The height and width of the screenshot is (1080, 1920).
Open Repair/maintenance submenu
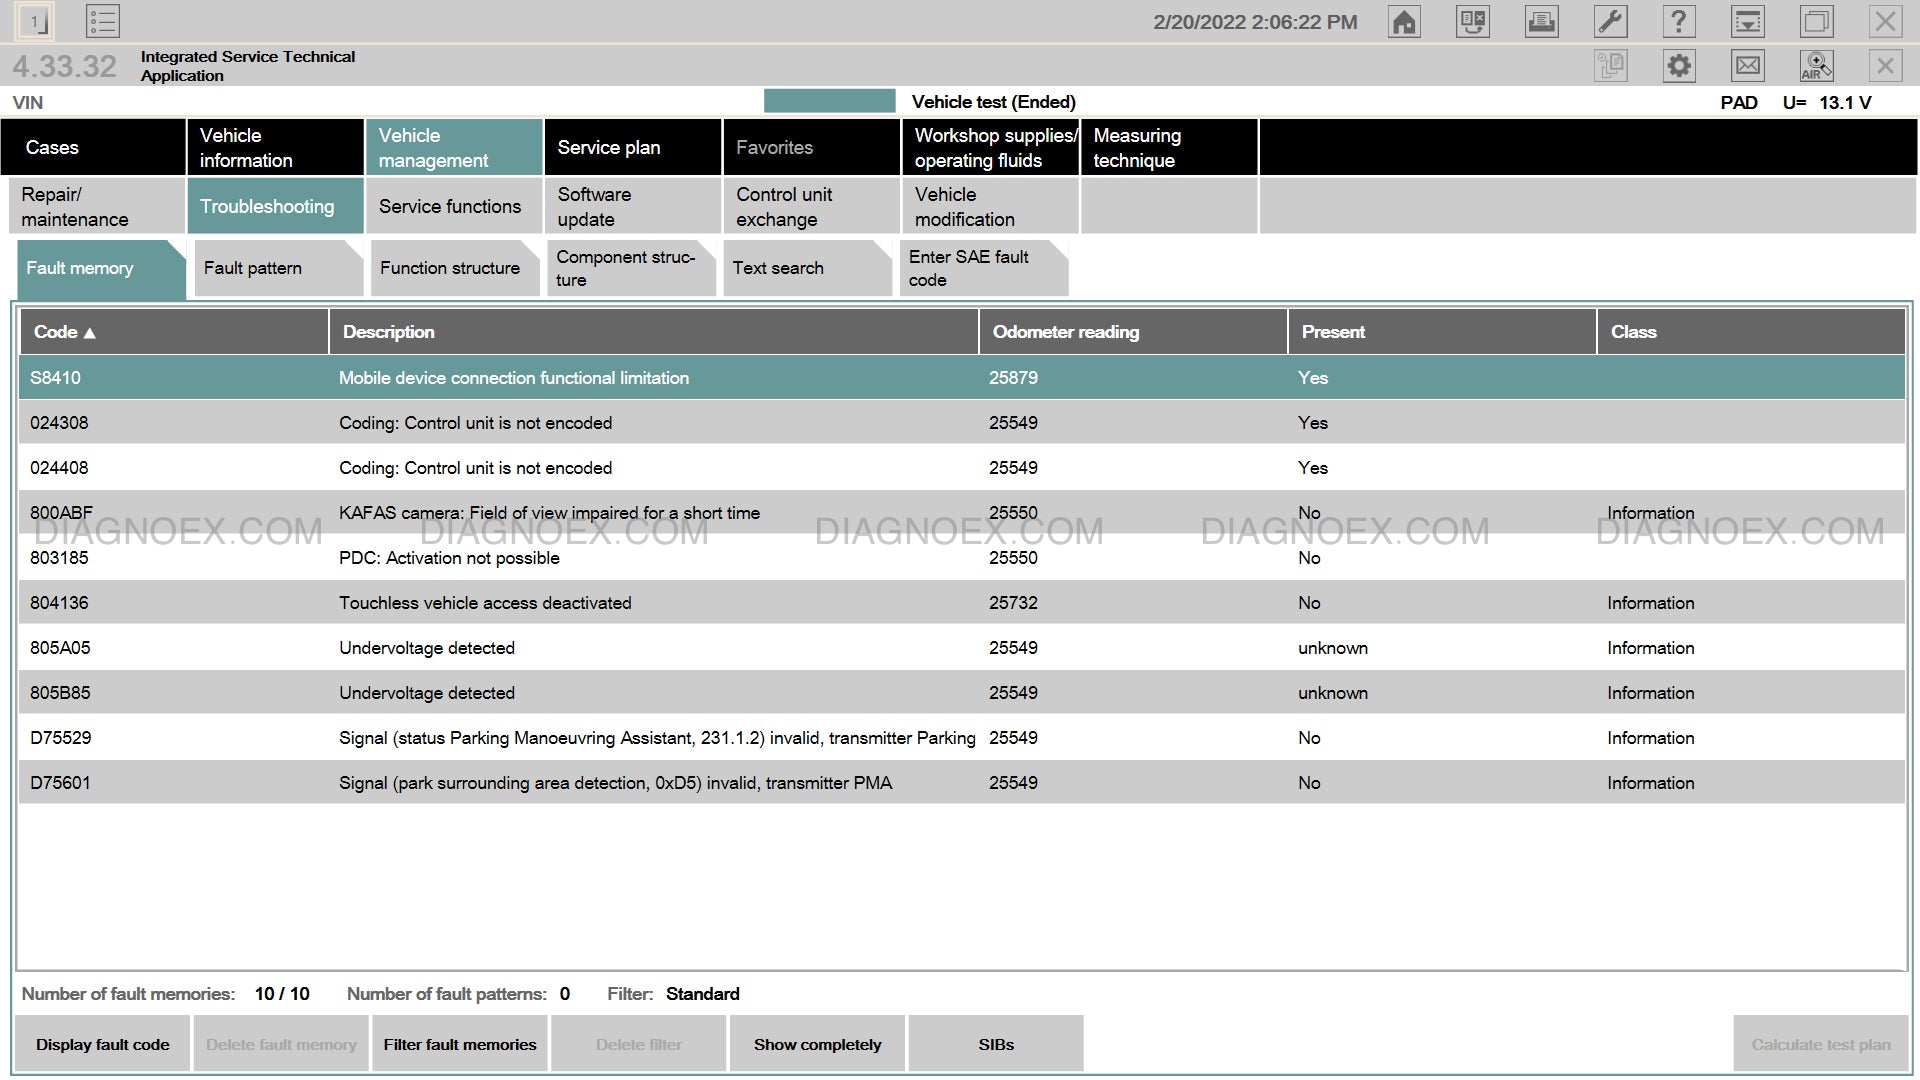[x=97, y=206]
